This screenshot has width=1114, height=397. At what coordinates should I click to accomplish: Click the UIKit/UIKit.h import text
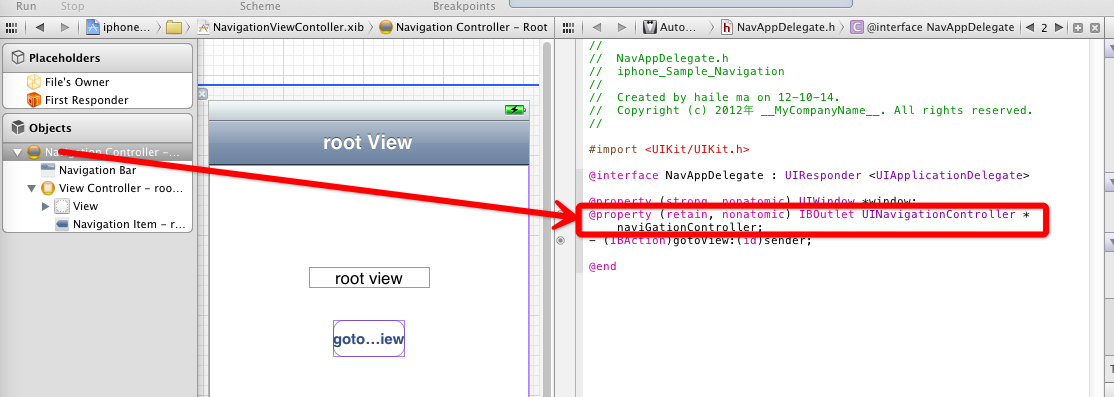point(697,149)
